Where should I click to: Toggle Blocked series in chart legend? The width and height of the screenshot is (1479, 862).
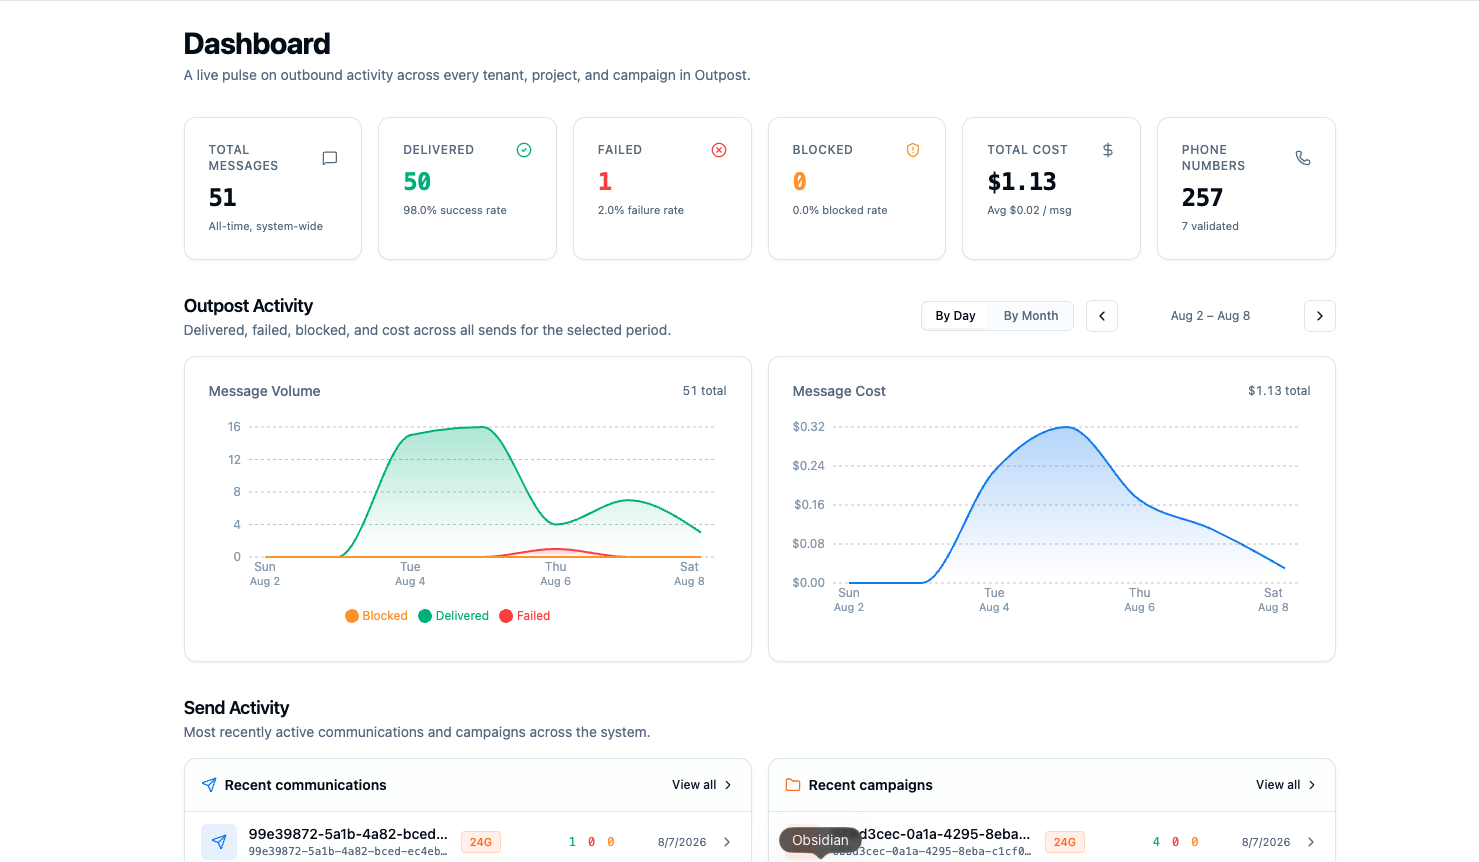(x=377, y=616)
